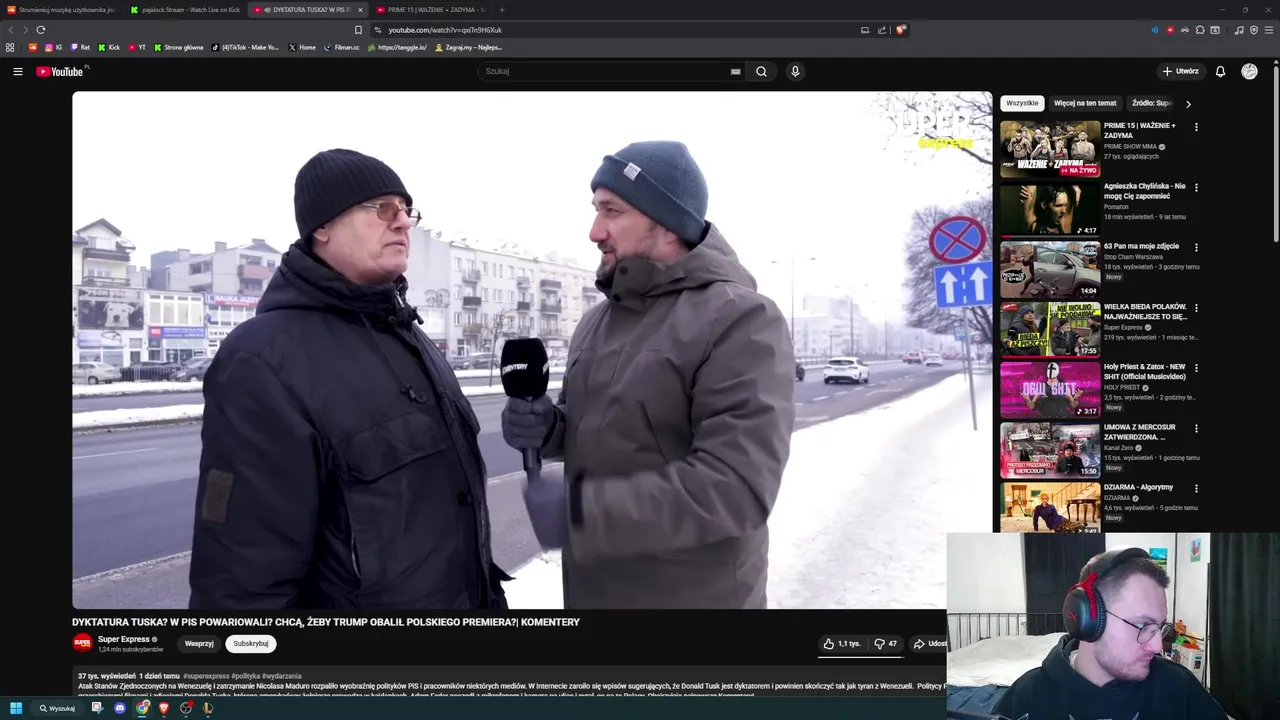The image size is (1280, 720).
Task: Open the Filman.cc bookmark
Action: (342, 47)
